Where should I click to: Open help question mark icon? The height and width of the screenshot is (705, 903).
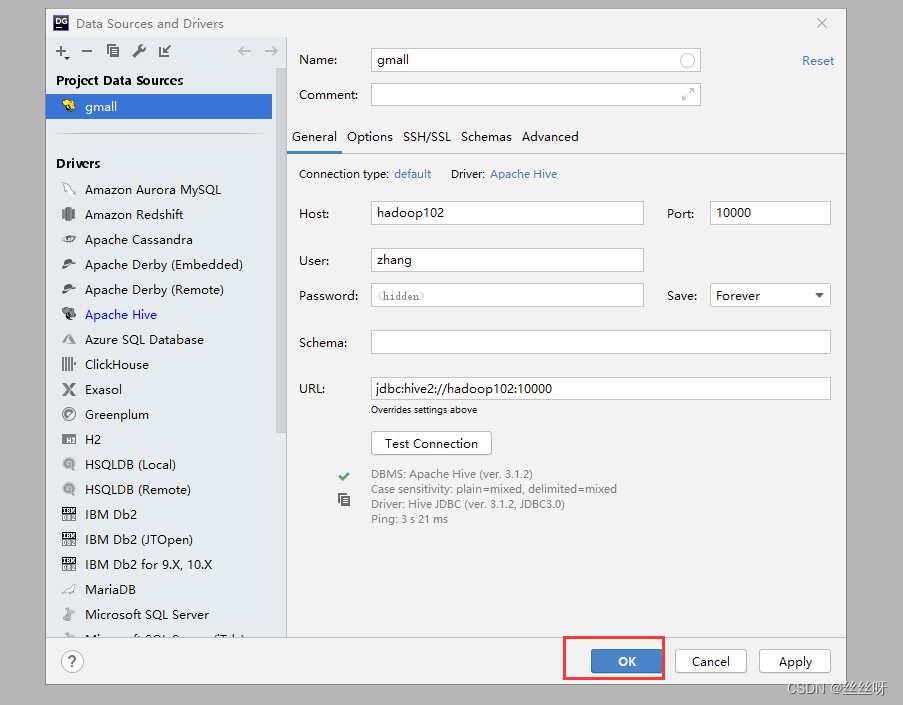coord(72,661)
